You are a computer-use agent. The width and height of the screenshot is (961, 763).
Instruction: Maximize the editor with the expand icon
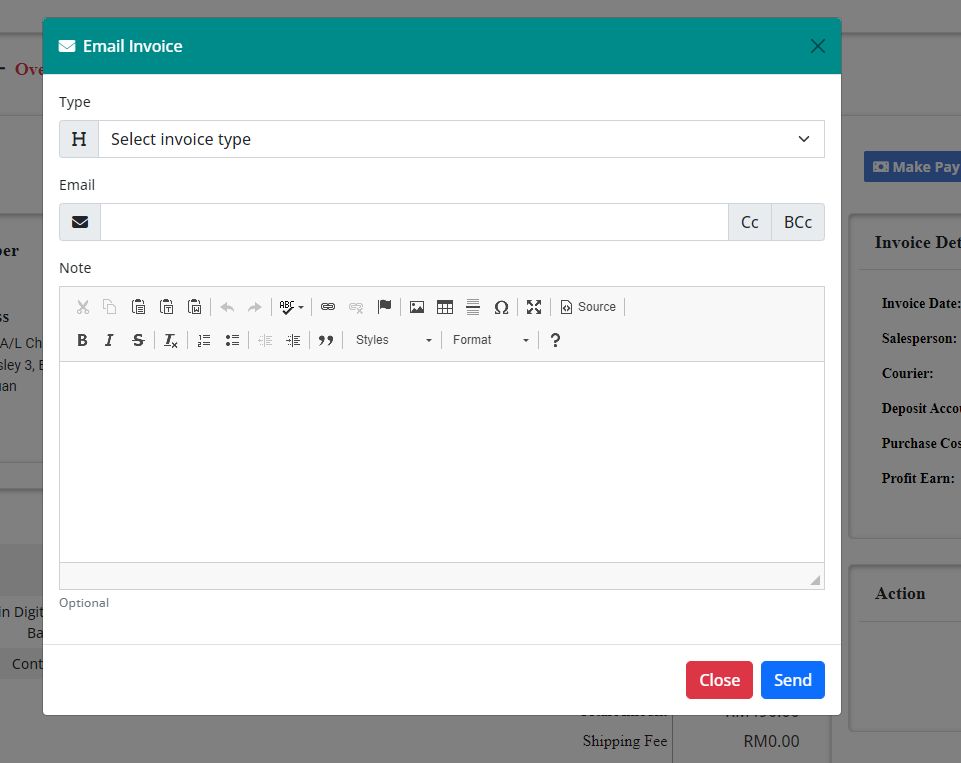[534, 307]
